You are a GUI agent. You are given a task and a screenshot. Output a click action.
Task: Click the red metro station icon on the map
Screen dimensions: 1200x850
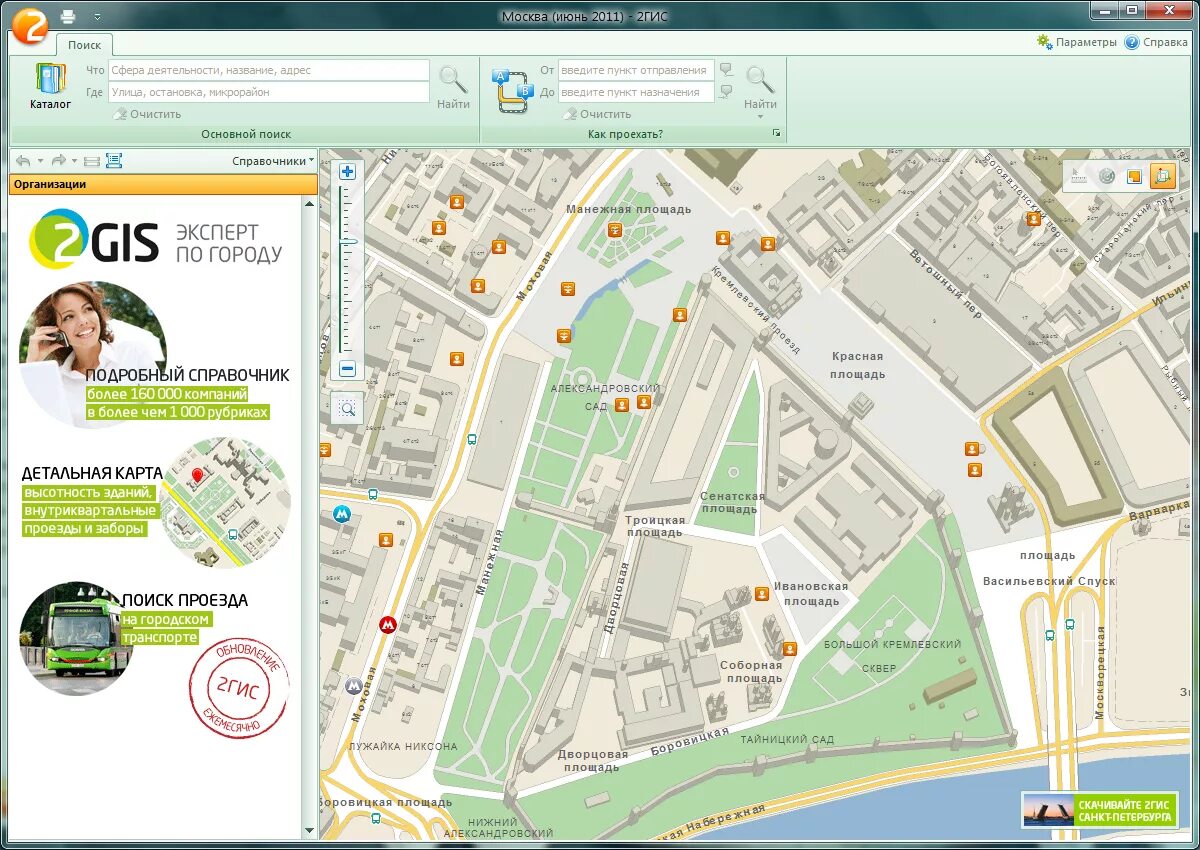(x=388, y=625)
